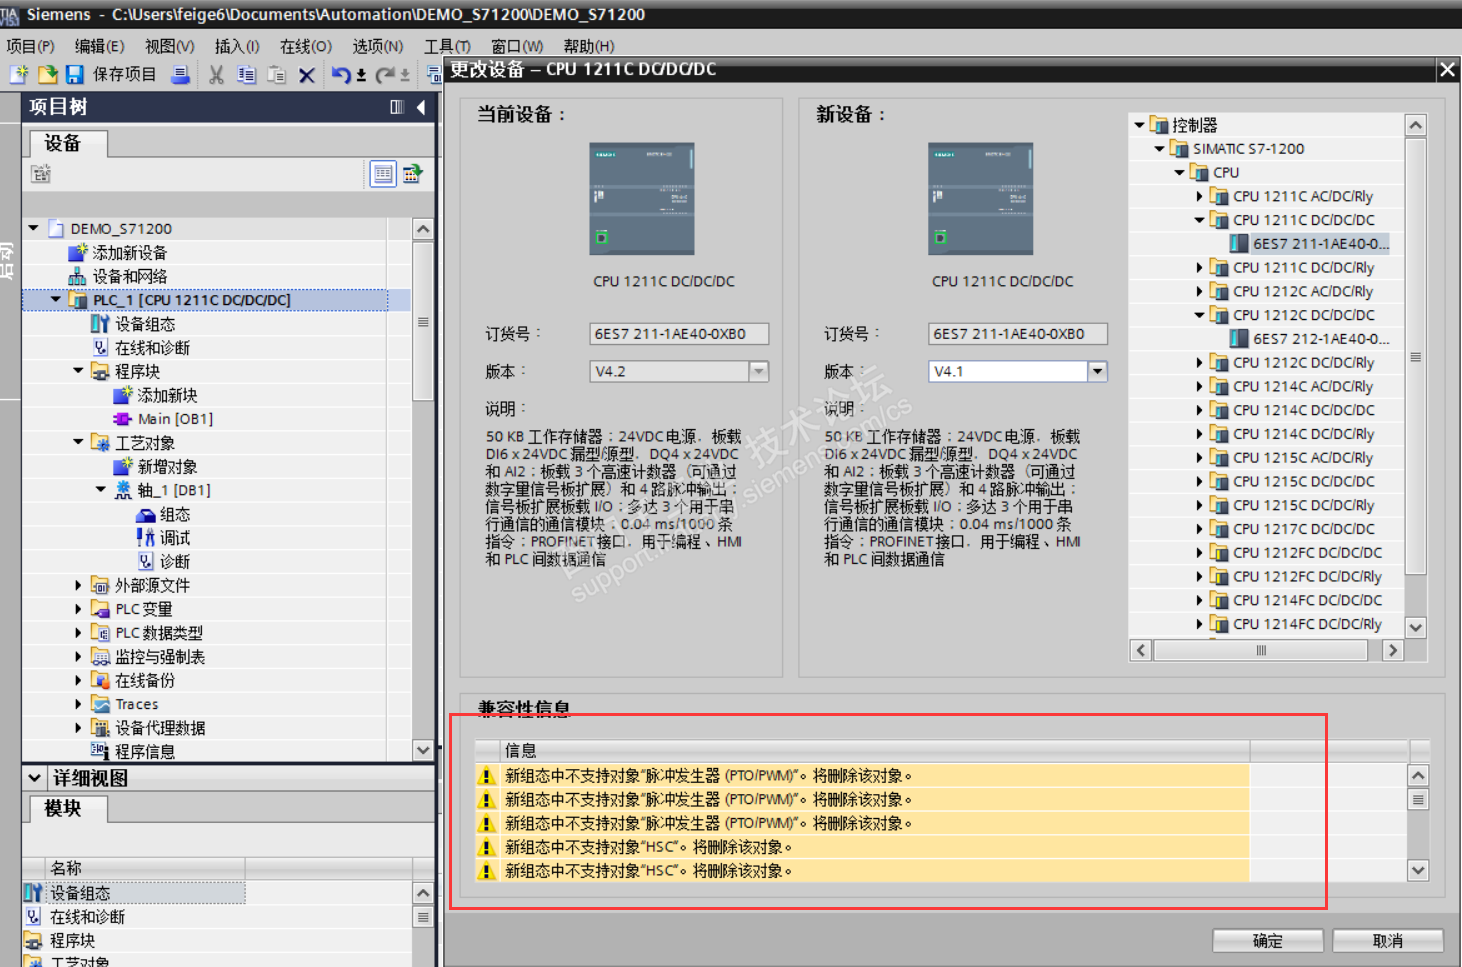Expand the 监控与强制表 folder
The height and width of the screenshot is (967, 1462).
point(78,657)
